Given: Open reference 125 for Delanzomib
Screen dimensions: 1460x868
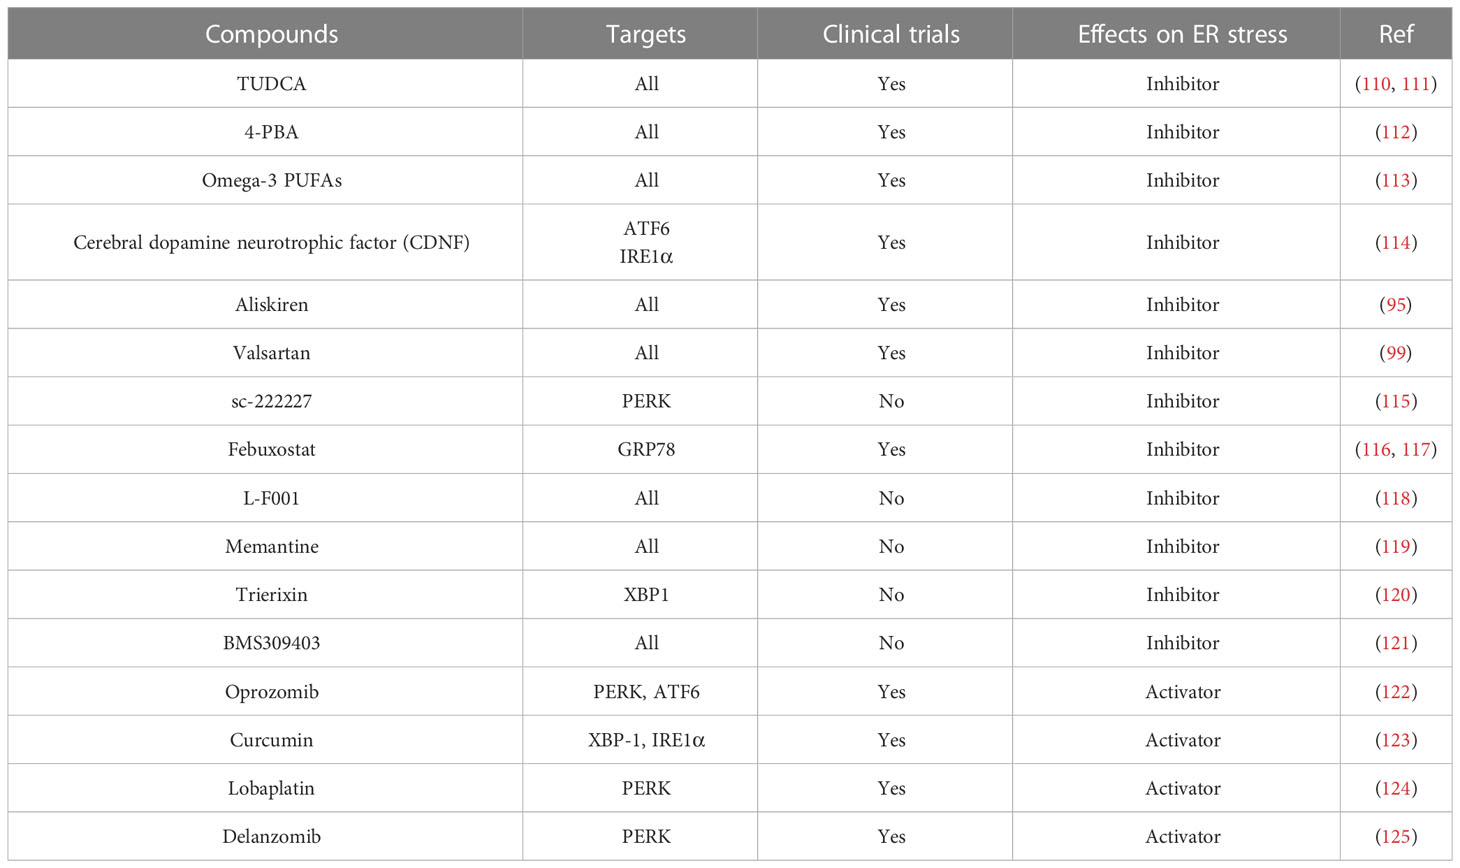Looking at the screenshot, I should pyautogui.click(x=1396, y=837).
